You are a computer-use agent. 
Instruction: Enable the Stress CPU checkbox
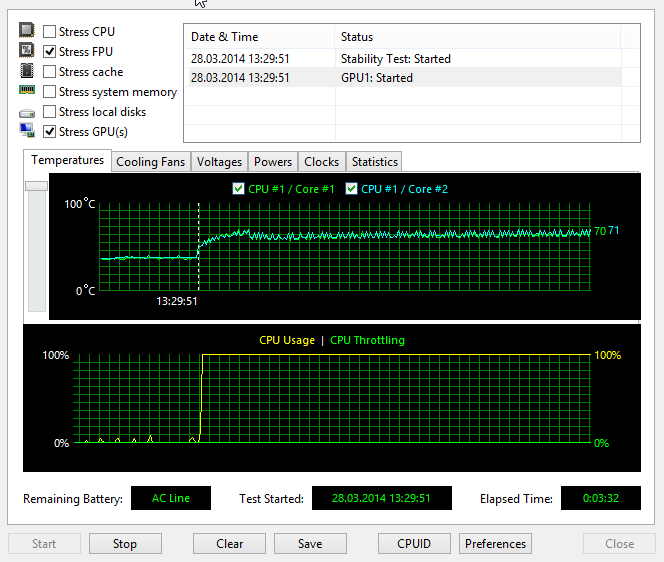[50, 31]
